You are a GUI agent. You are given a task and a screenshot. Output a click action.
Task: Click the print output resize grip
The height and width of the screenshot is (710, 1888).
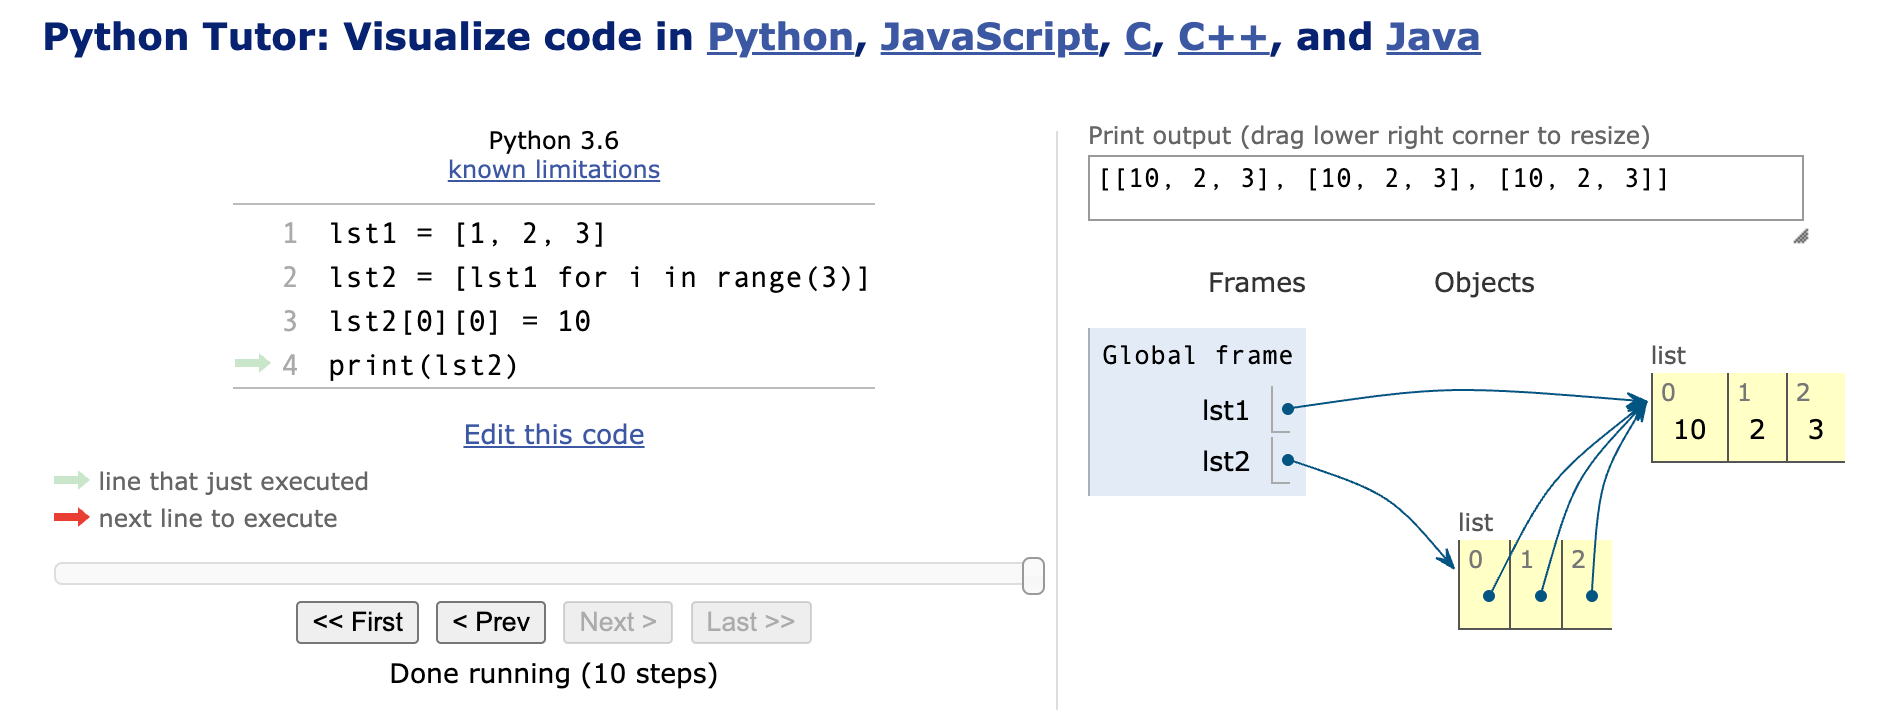[x=1800, y=237]
